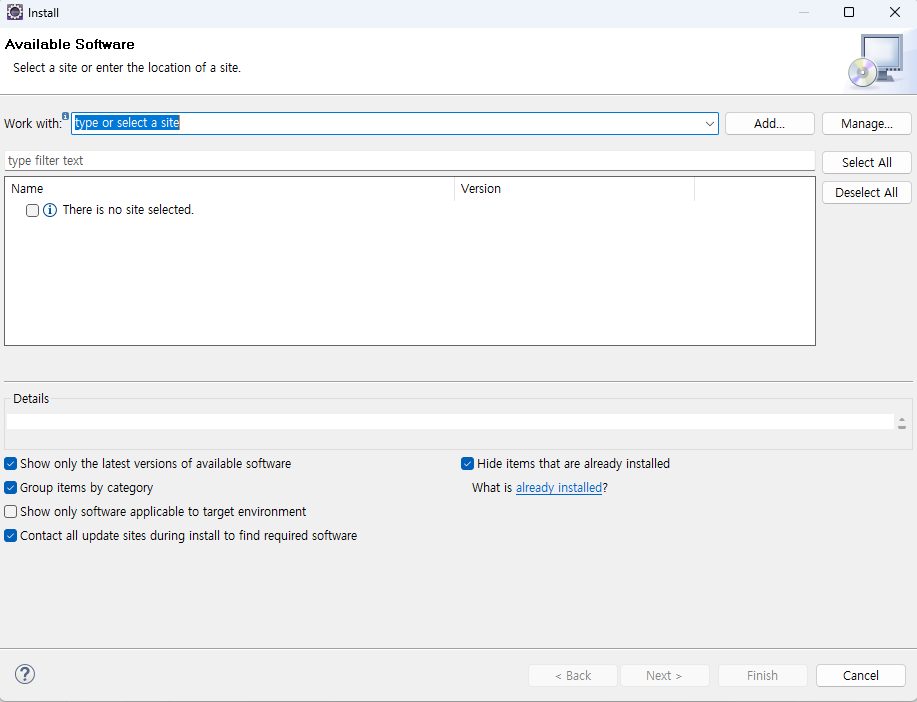Open the Manage... sites button
This screenshot has height=702, width=917.
point(867,123)
